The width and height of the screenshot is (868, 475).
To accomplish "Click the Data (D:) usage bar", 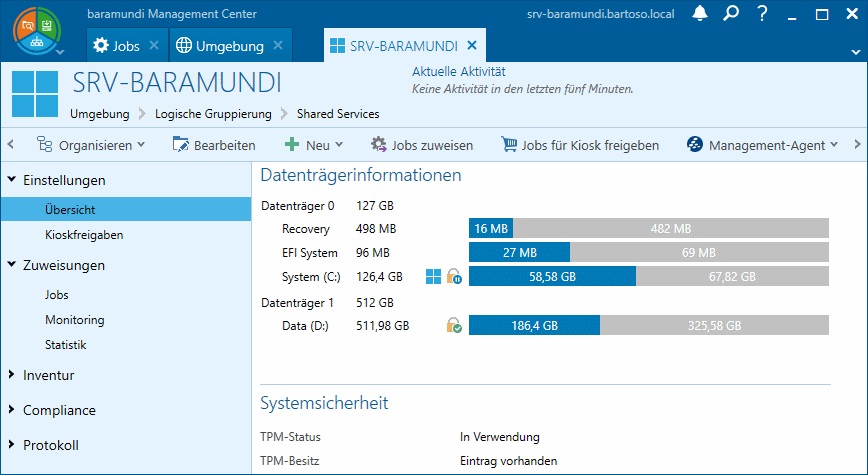I will (x=649, y=325).
